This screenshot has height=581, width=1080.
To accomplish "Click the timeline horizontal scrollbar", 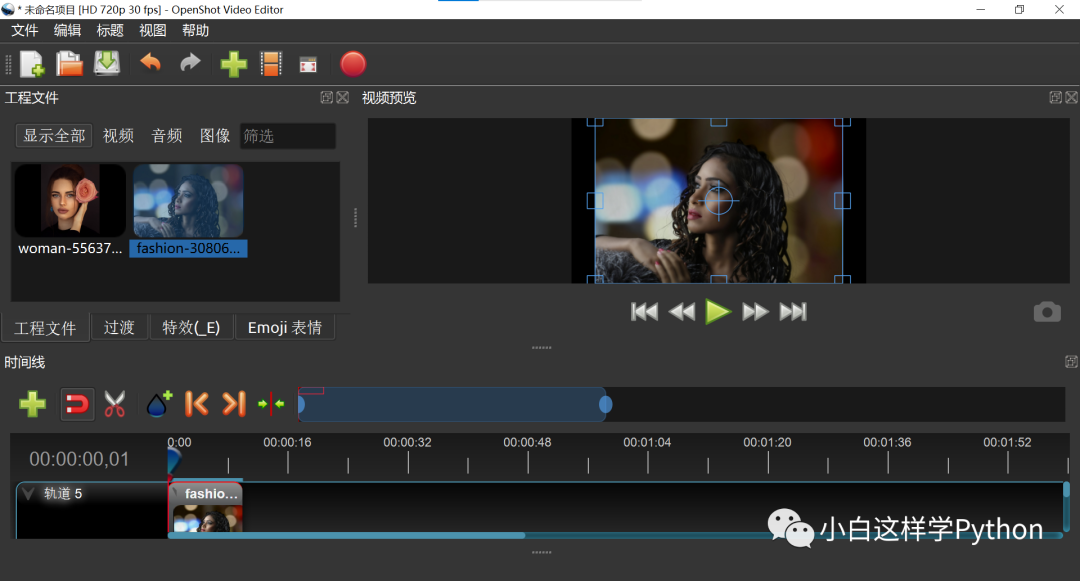I will click(346, 535).
